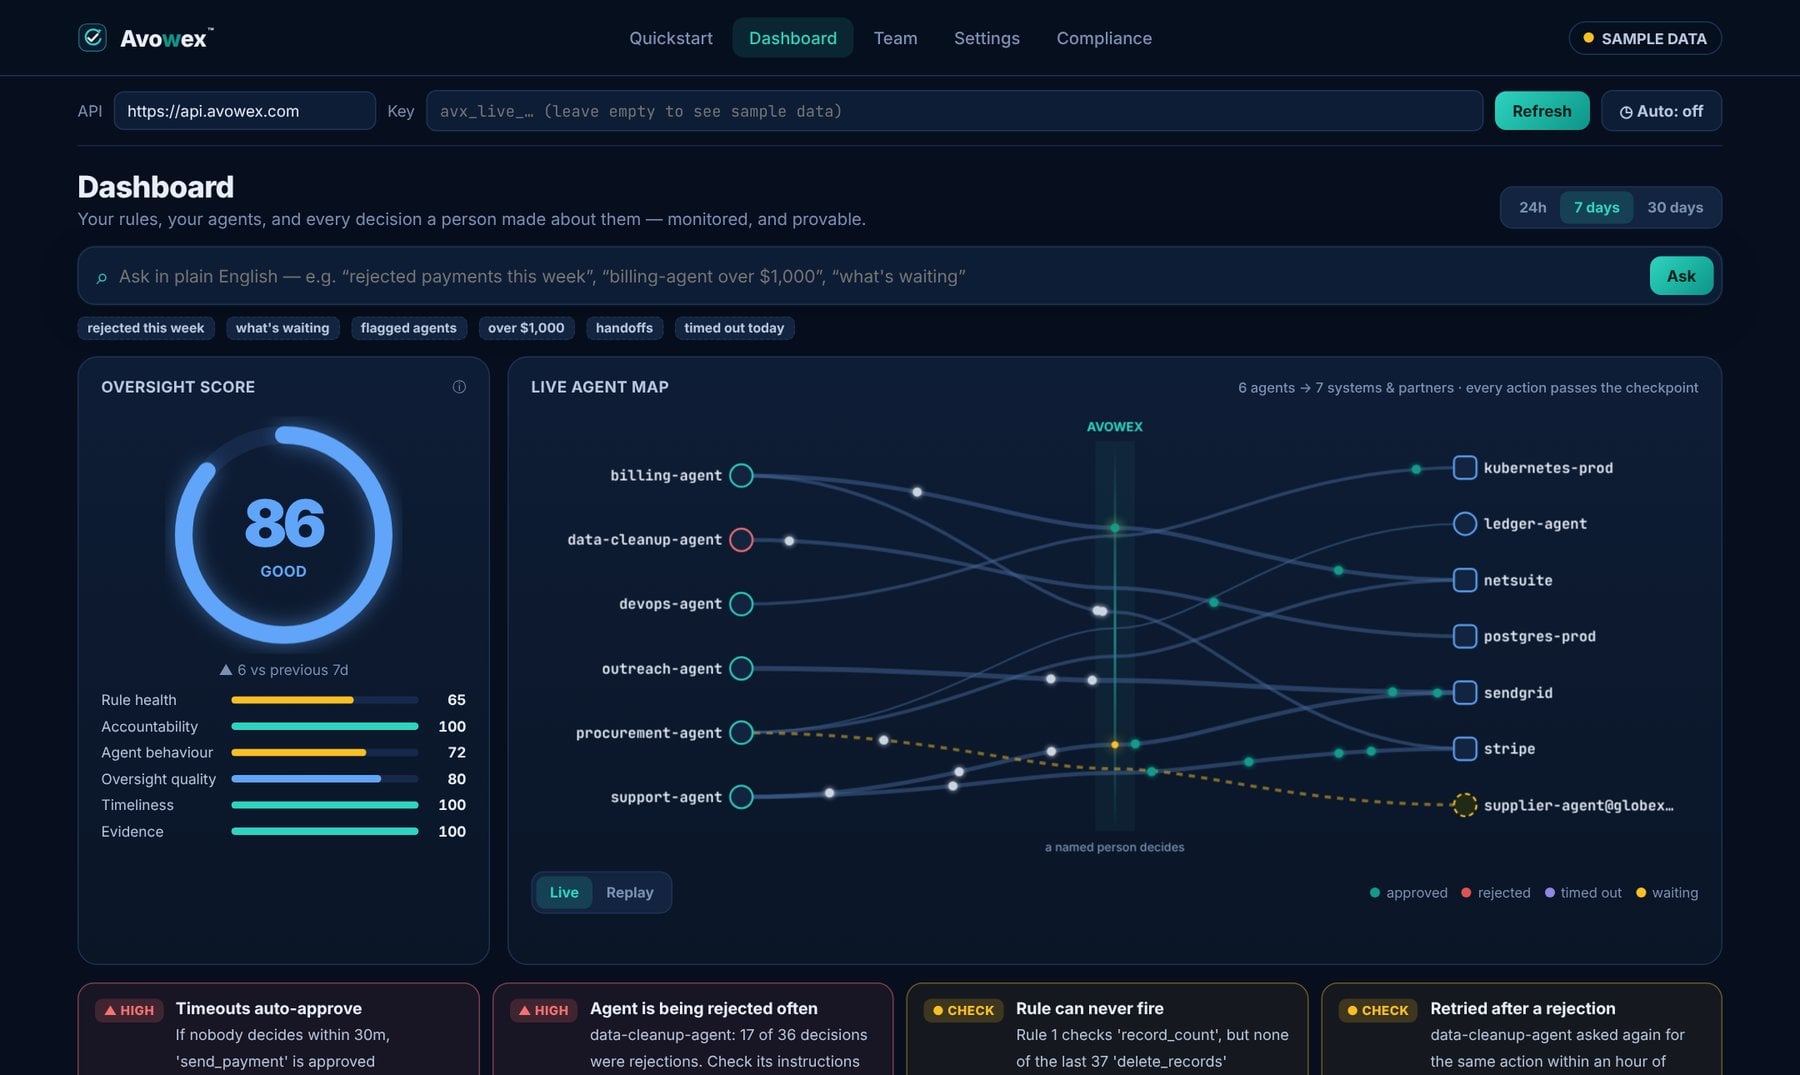Click the stripe system square icon
1800x1075 pixels.
(1464, 748)
